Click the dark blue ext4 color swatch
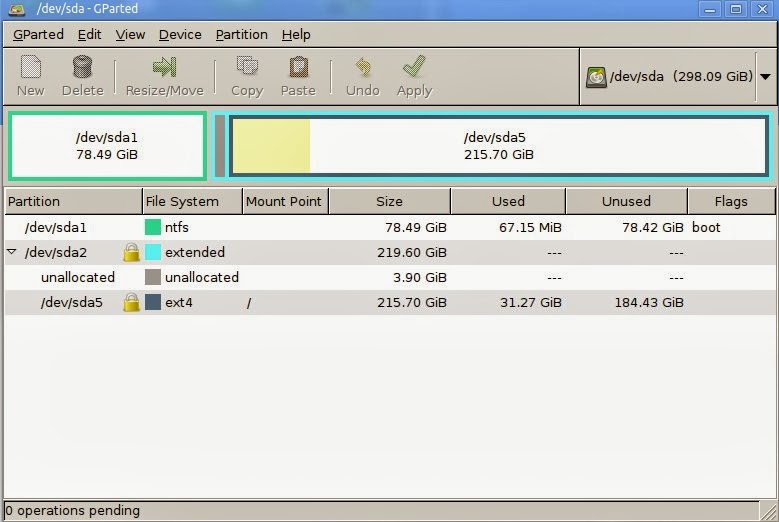The height and width of the screenshot is (522, 779). (x=153, y=301)
